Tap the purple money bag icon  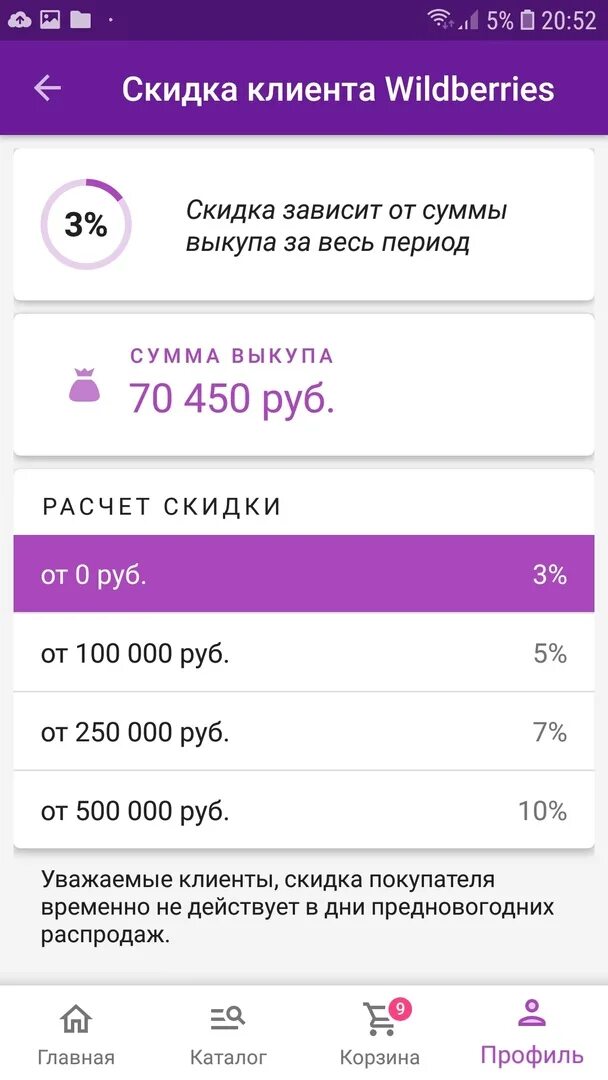[85, 385]
